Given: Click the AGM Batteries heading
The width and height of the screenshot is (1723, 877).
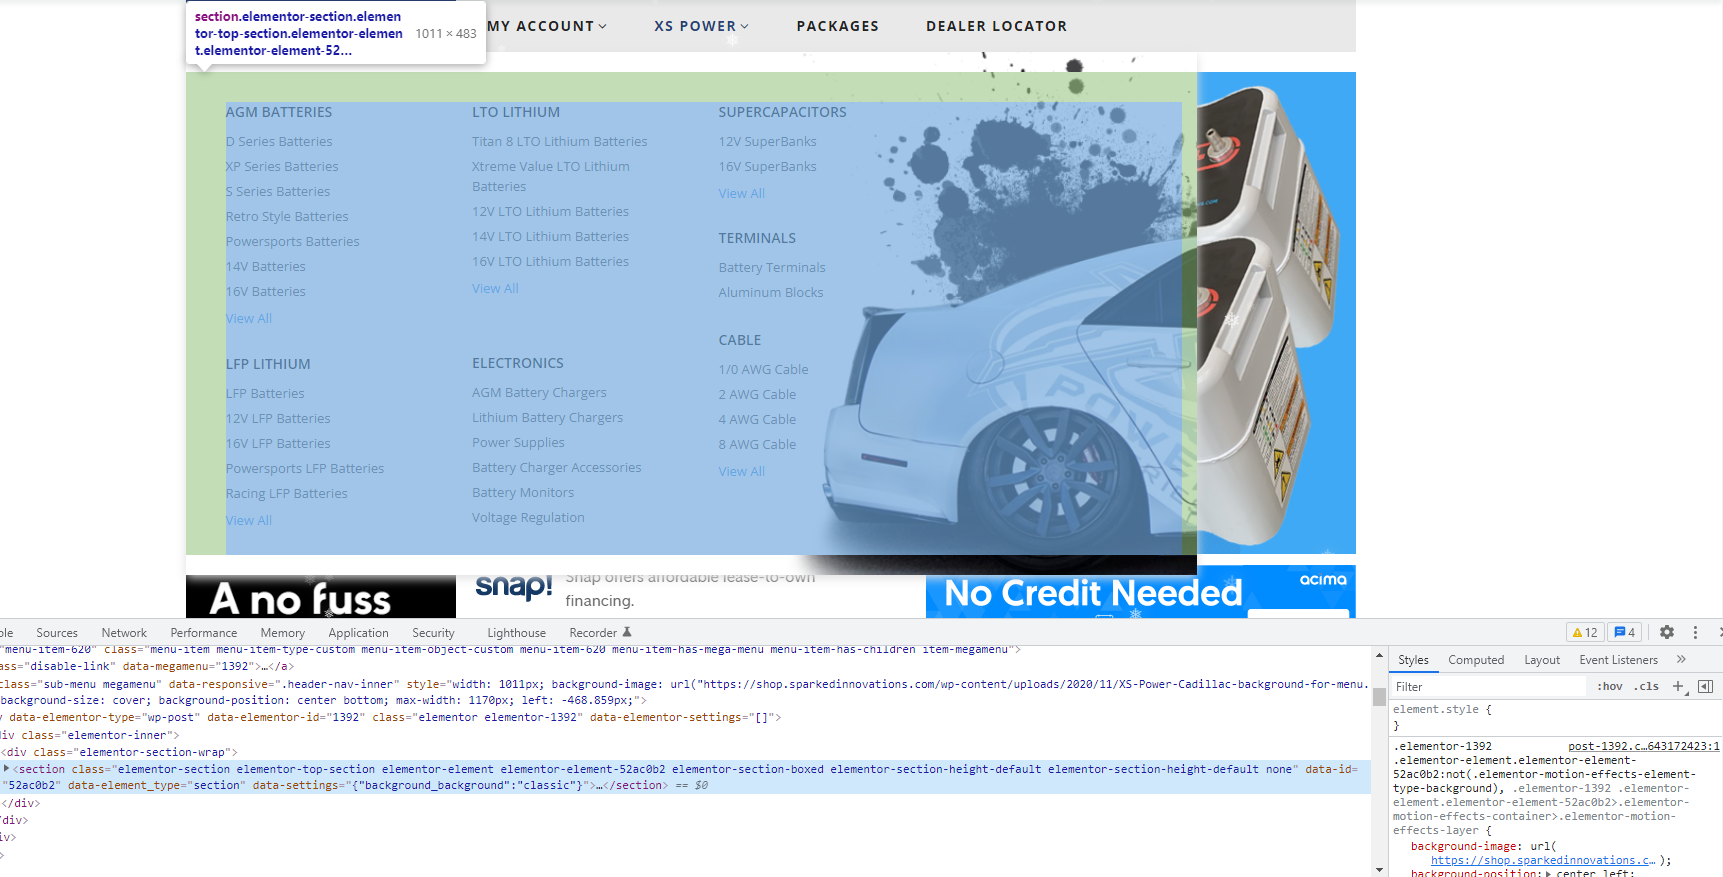Looking at the screenshot, I should (279, 112).
